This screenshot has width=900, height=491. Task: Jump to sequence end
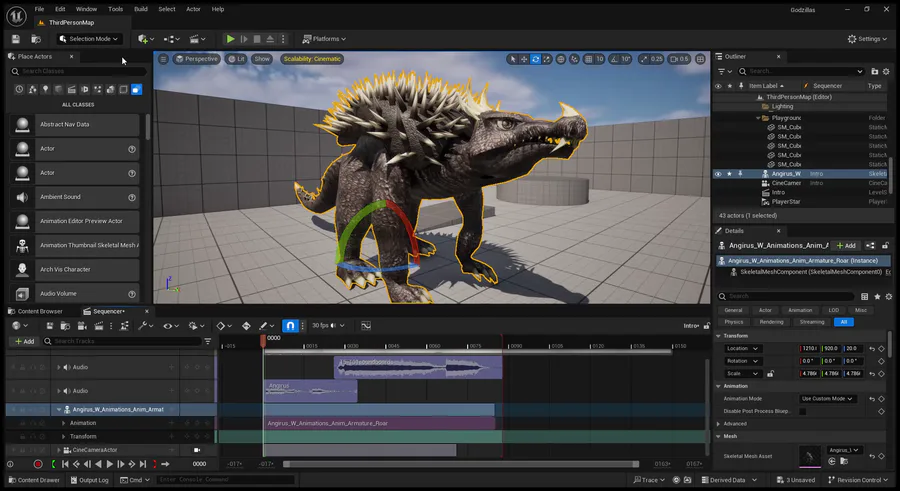143,464
